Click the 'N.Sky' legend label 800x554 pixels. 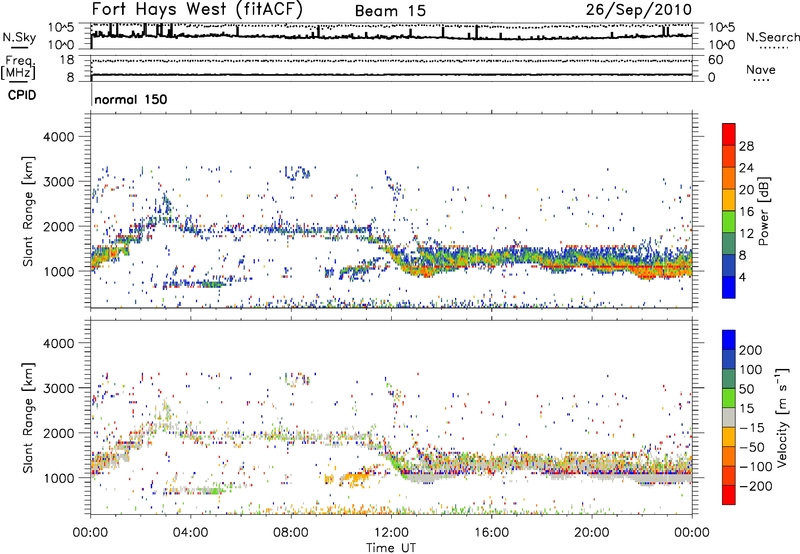19,37
